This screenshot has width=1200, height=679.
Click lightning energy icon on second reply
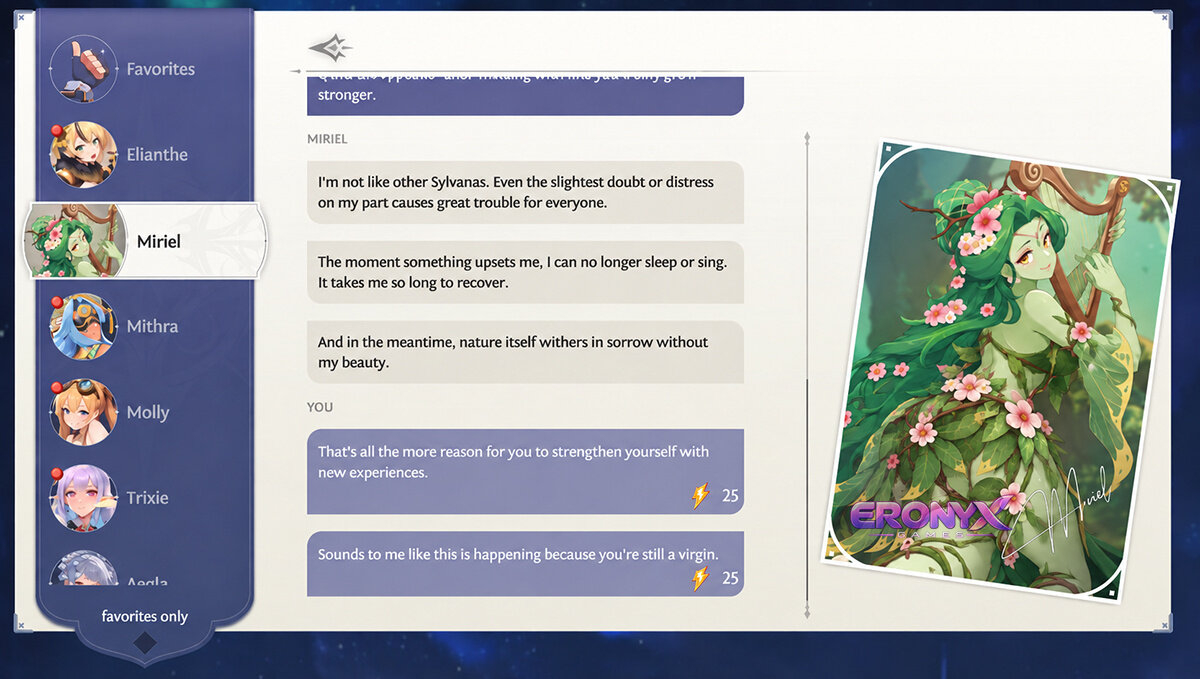701,578
